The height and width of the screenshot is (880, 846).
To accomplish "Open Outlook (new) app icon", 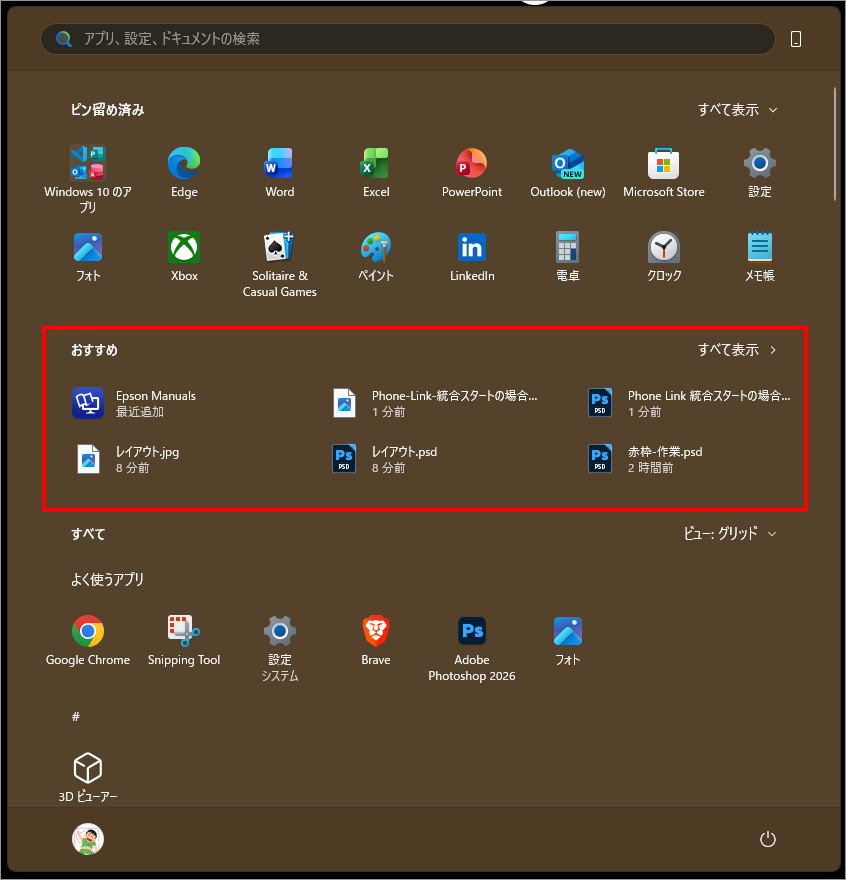I will point(568,164).
